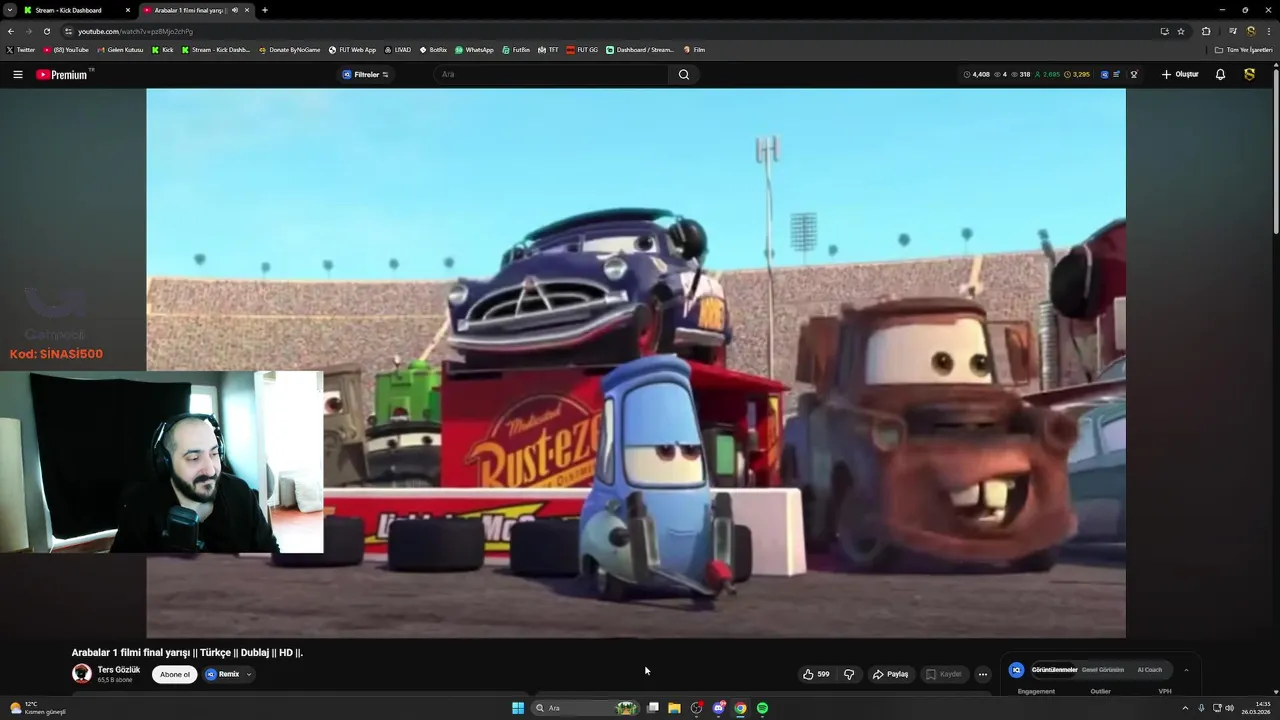
Task: Open Task View on the taskbar
Action: point(653,708)
